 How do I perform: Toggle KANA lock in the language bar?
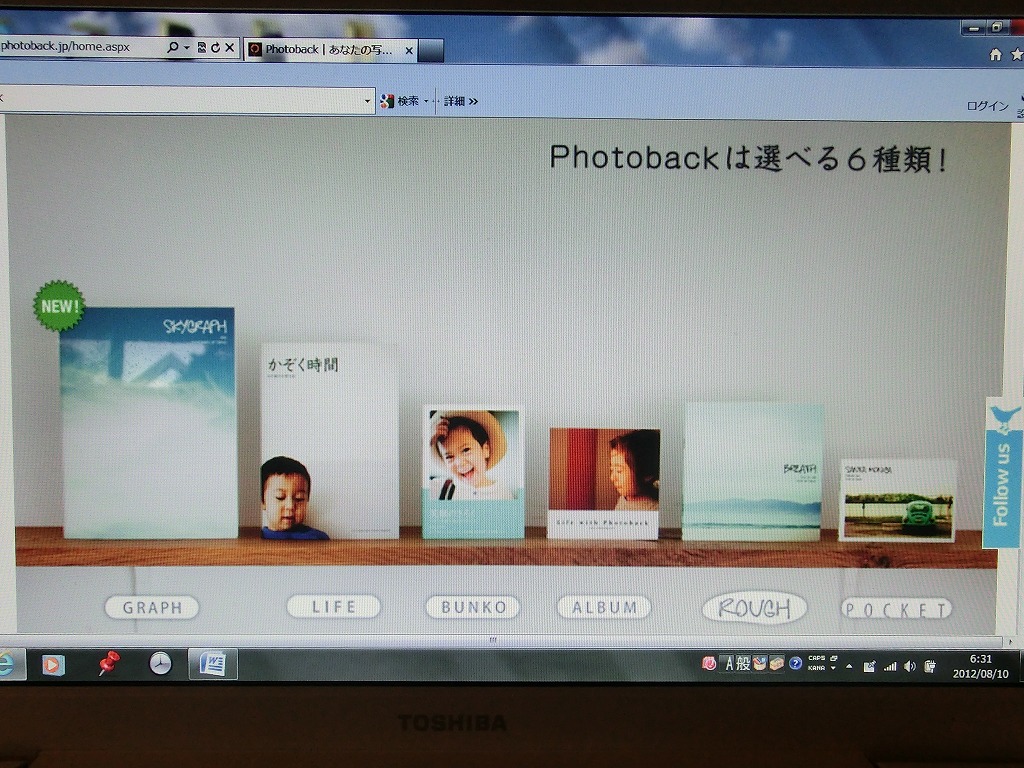[816, 668]
